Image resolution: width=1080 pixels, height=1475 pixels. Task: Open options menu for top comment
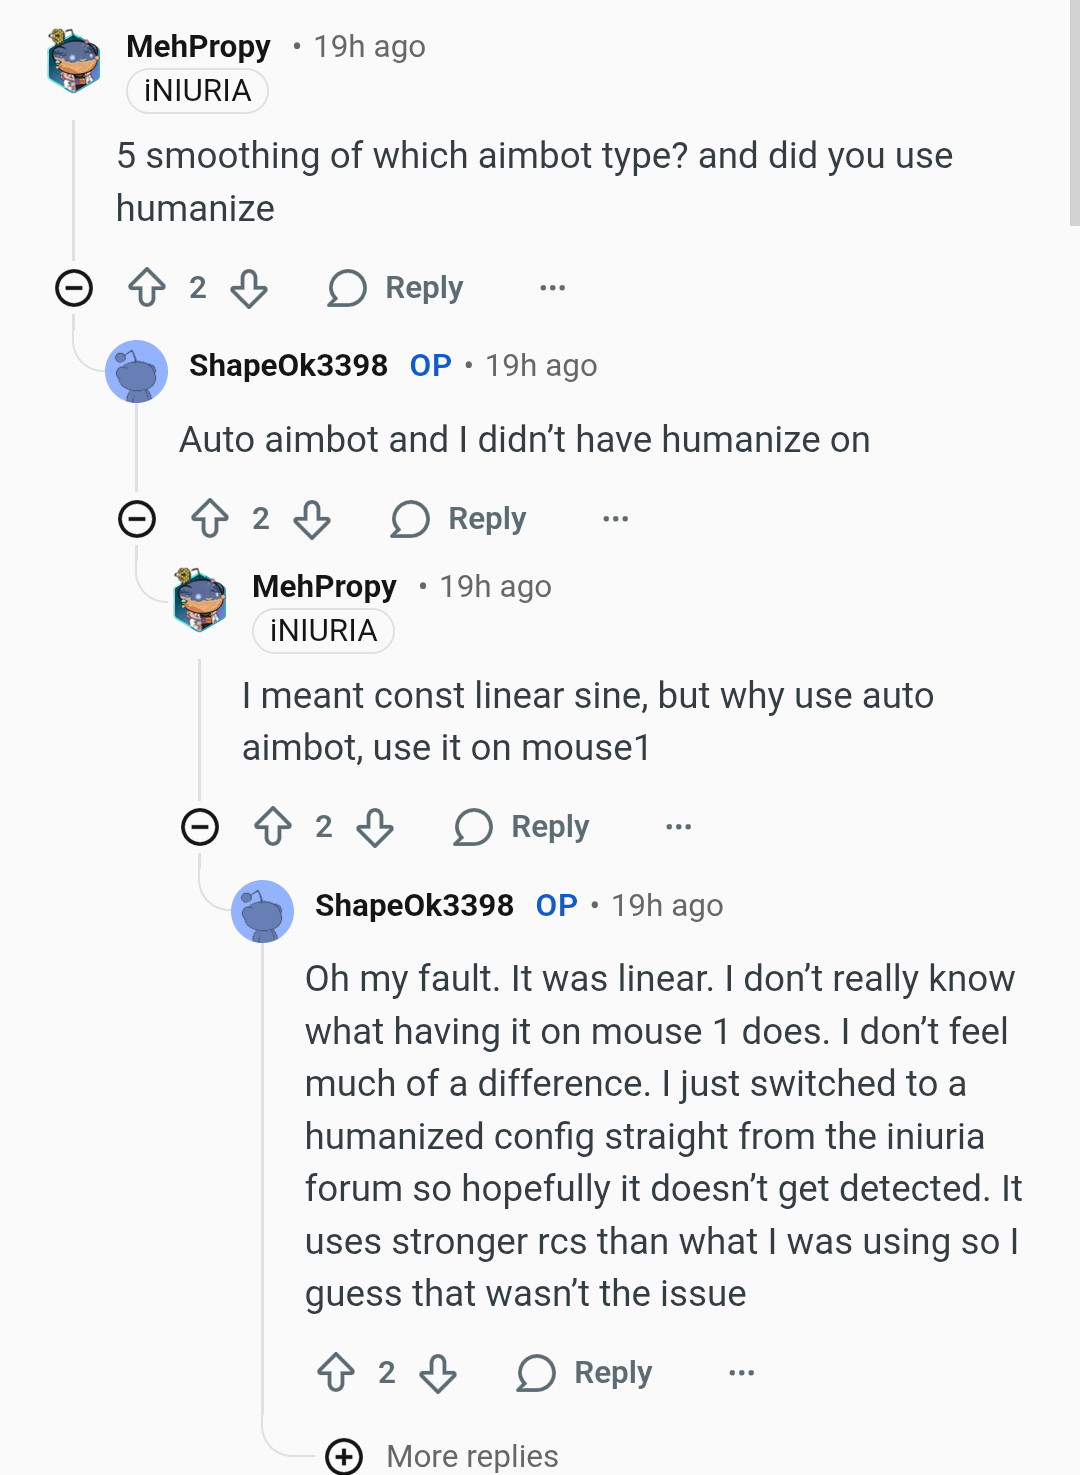pyautogui.click(x=552, y=288)
